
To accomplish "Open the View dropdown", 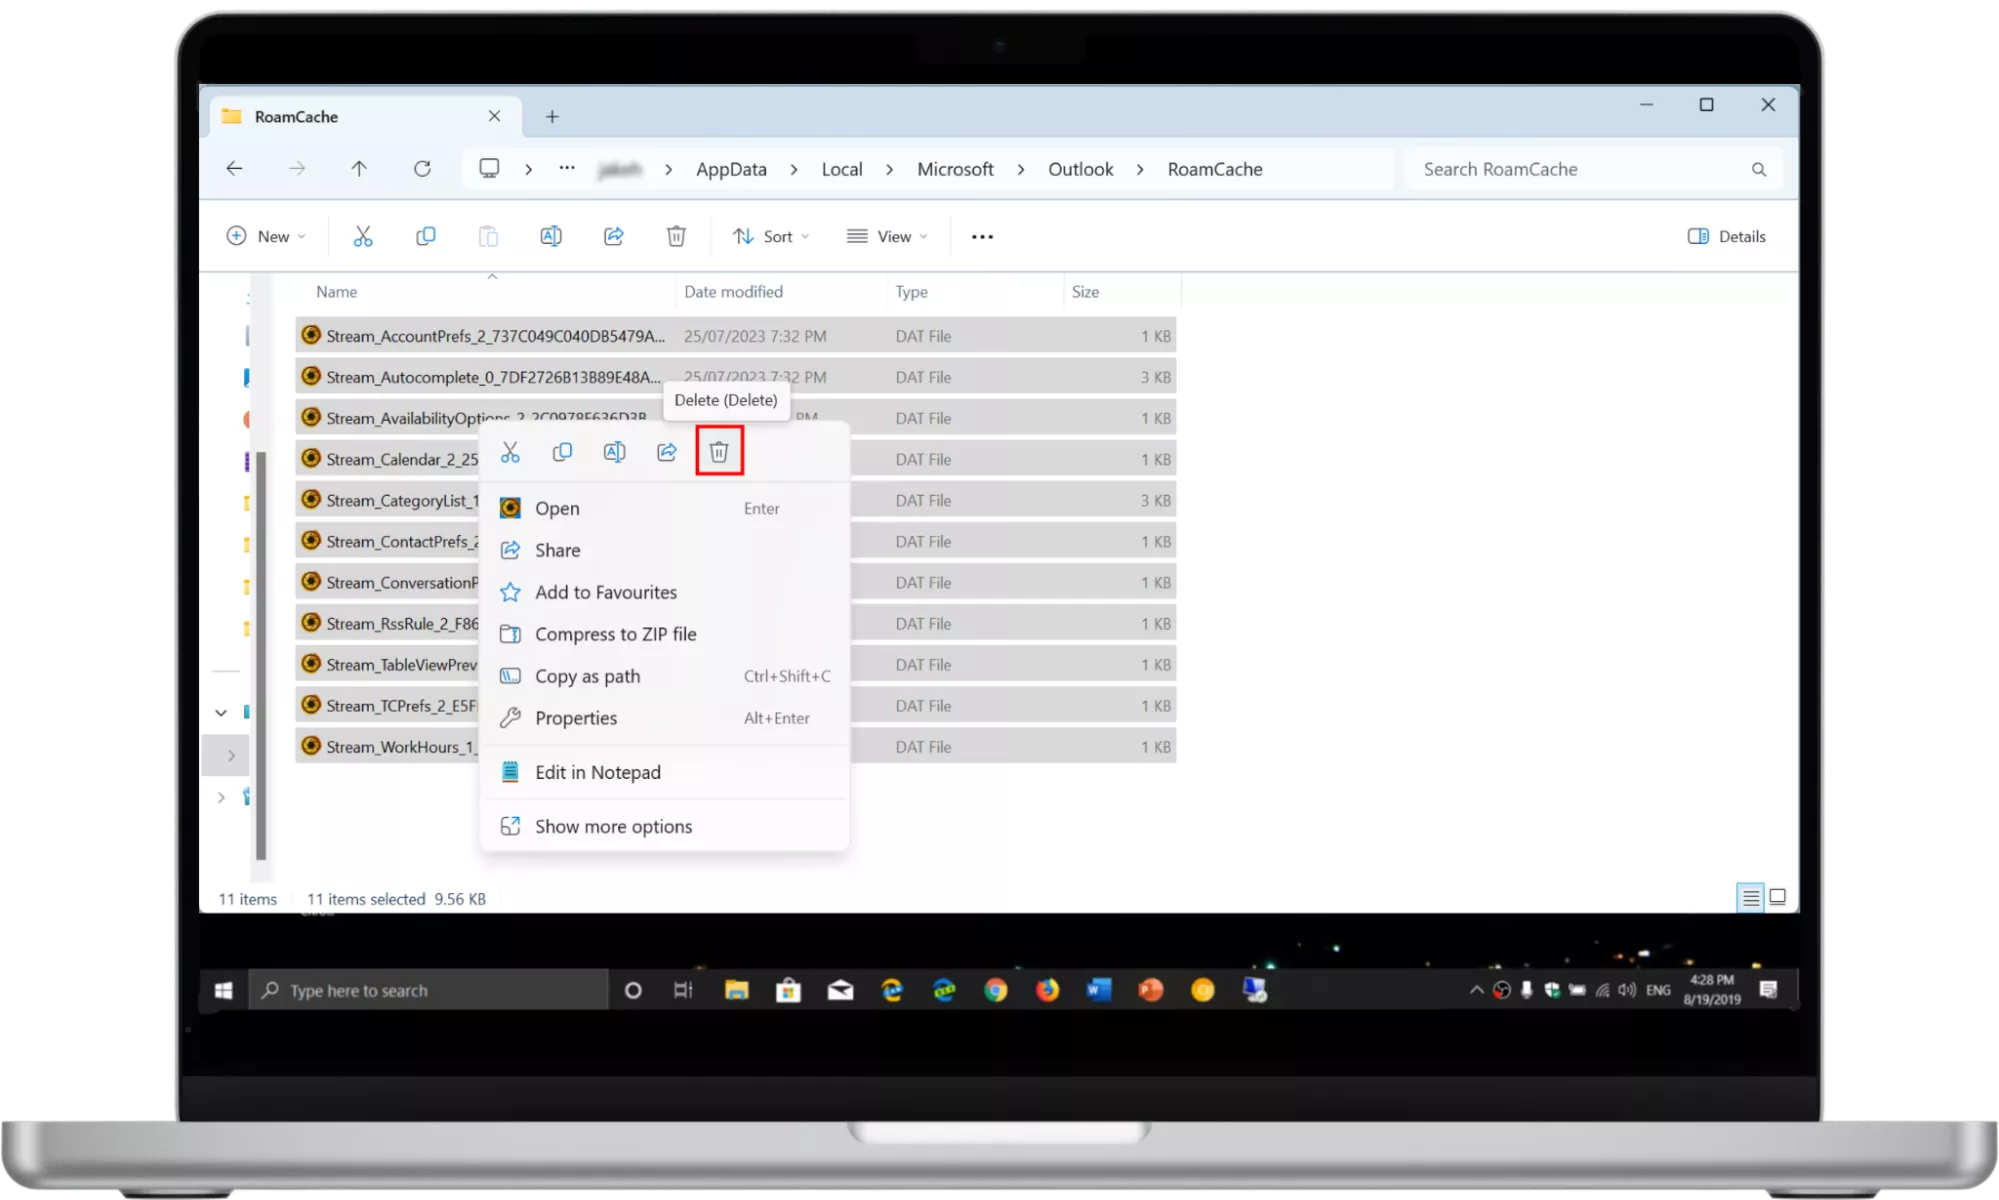I will pyautogui.click(x=887, y=236).
